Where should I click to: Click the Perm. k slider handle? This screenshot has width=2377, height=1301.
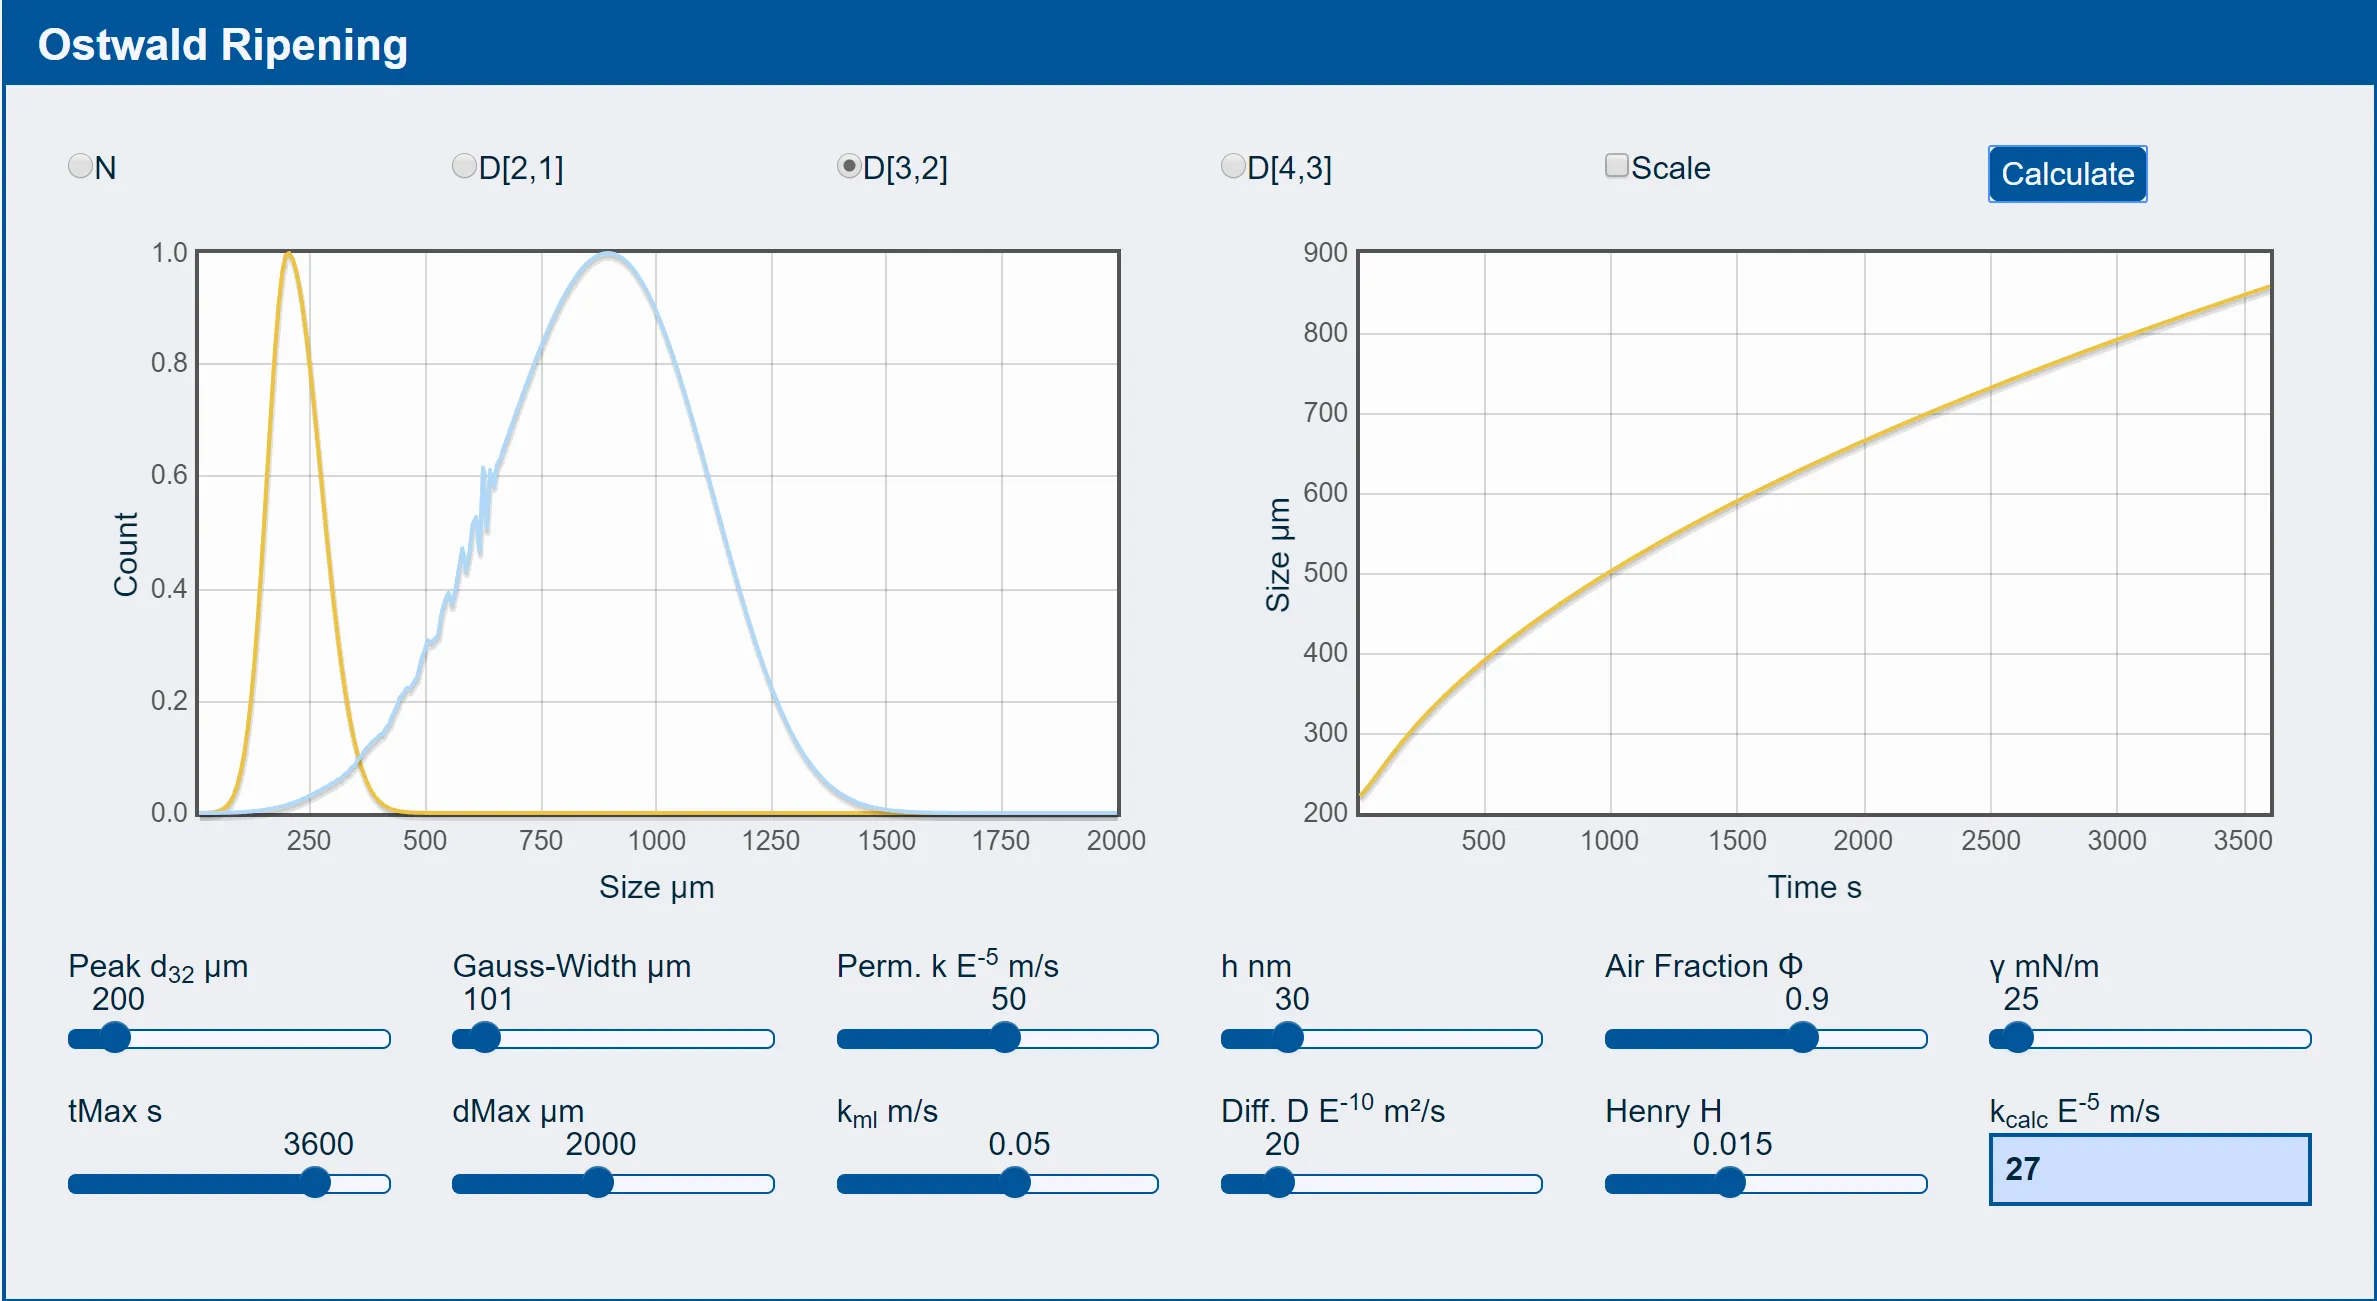1005,1038
